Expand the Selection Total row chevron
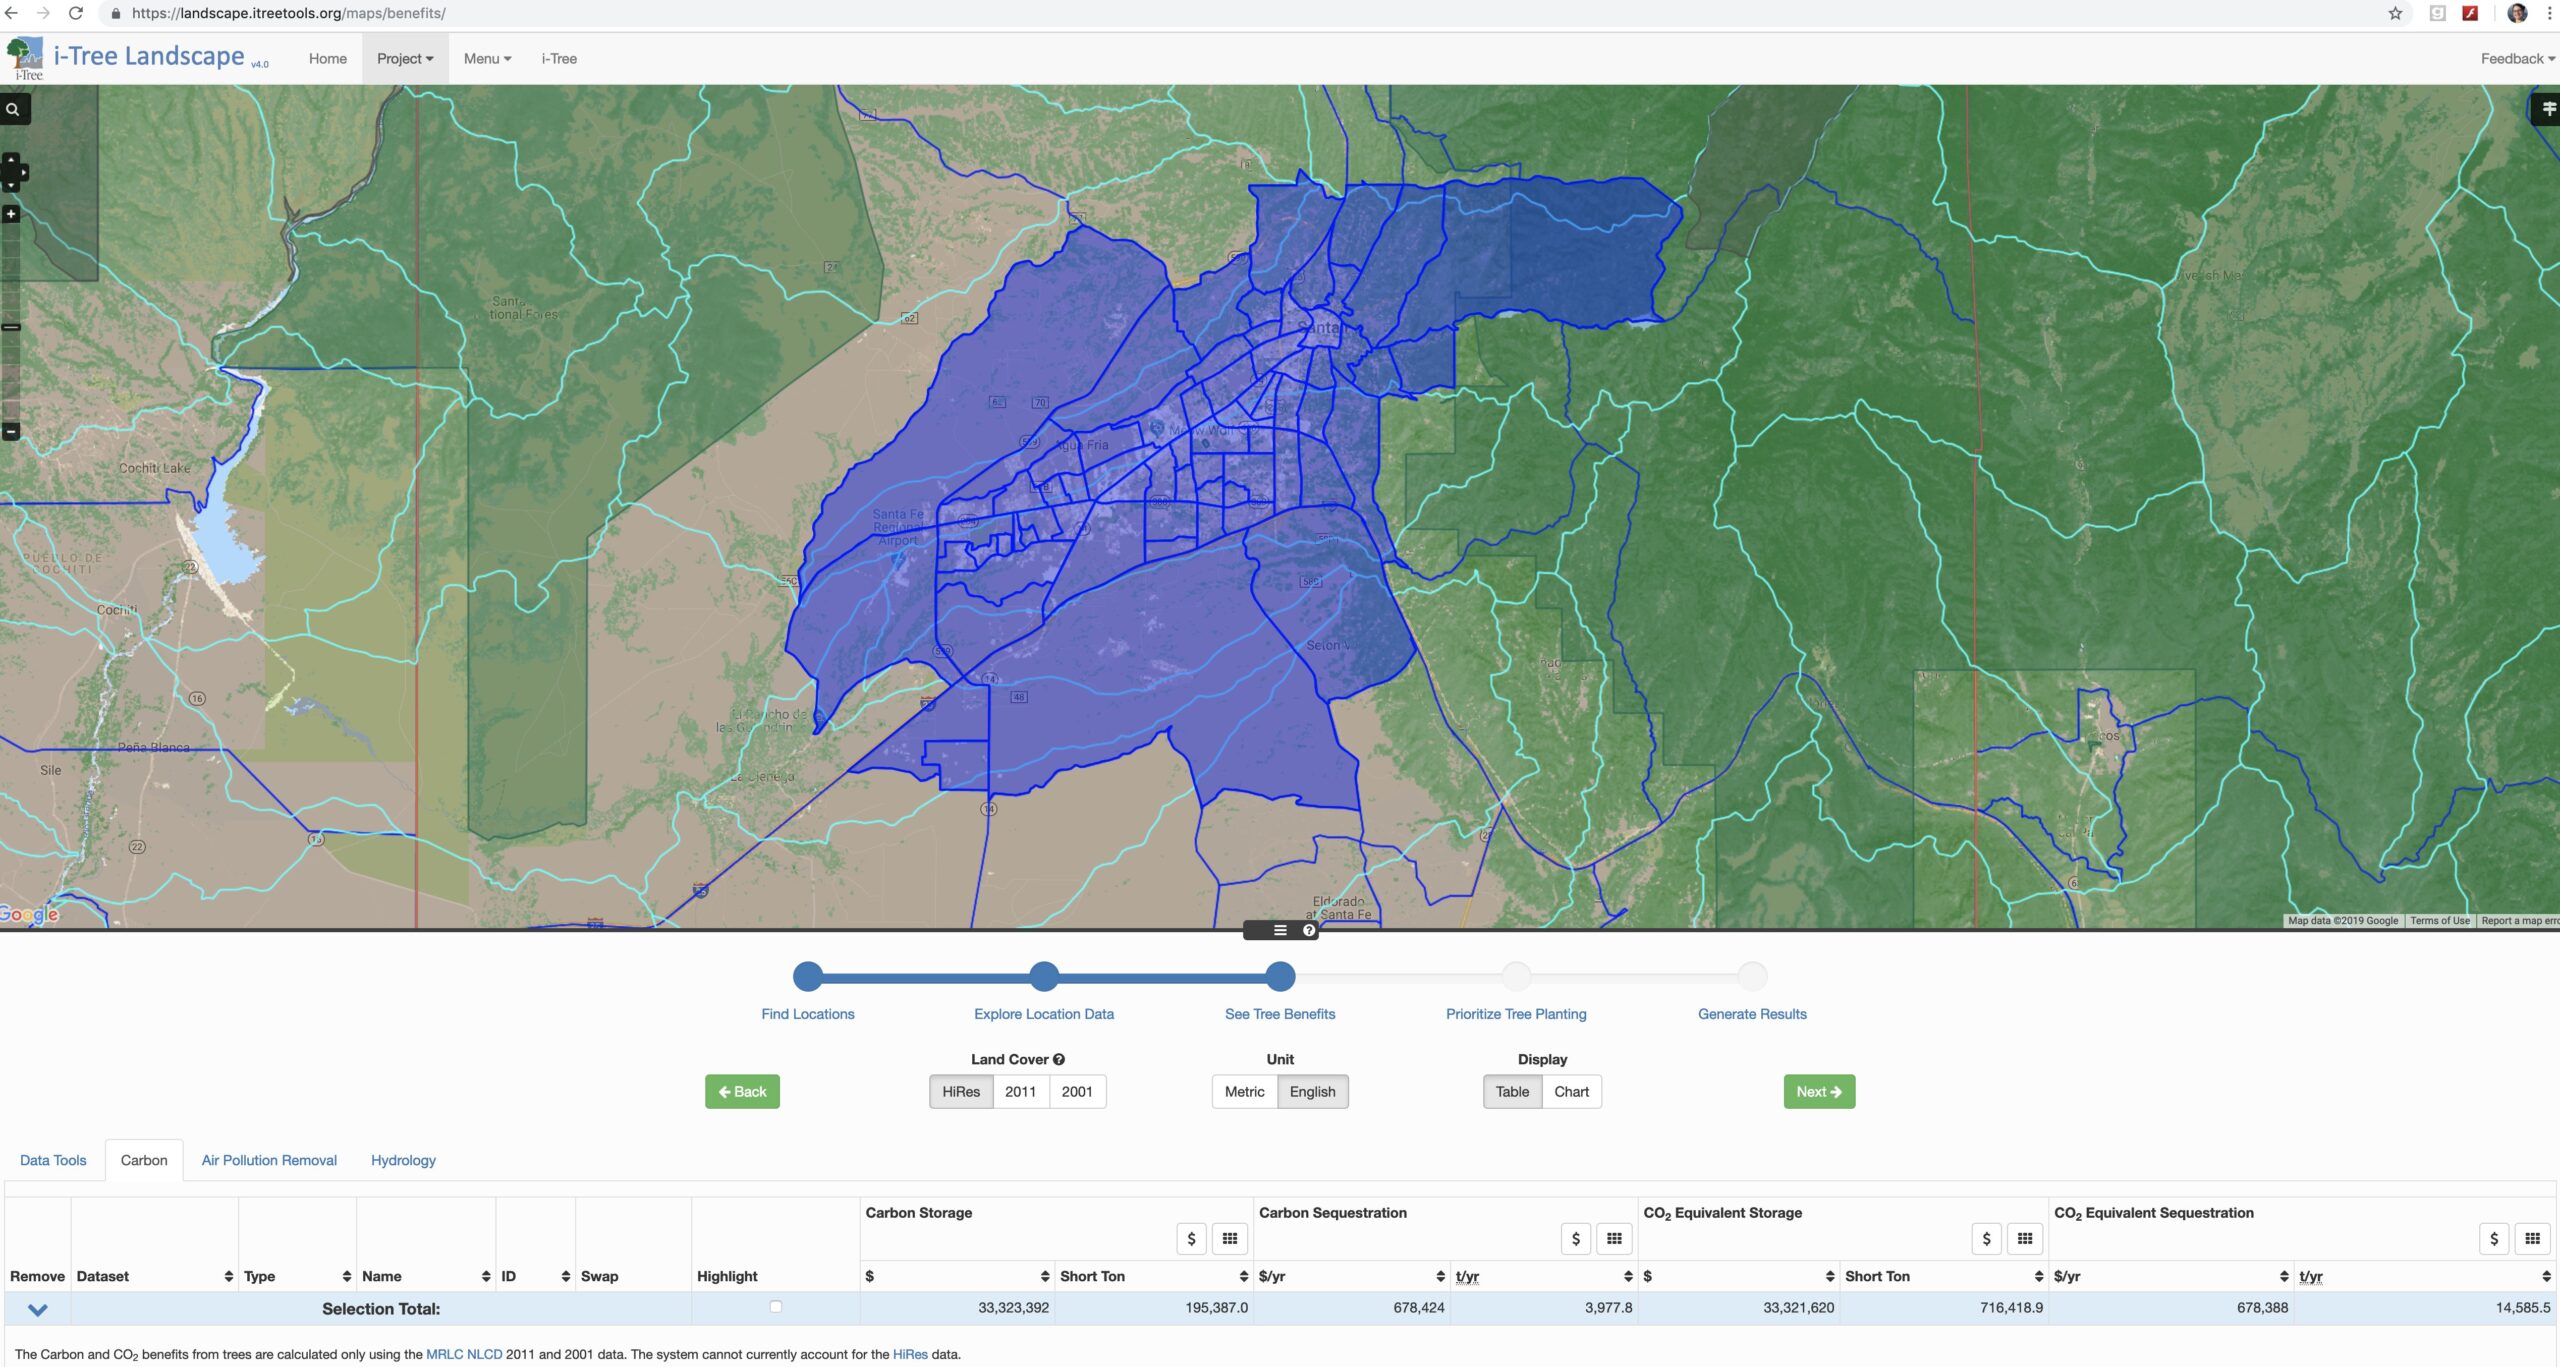 (37, 1309)
